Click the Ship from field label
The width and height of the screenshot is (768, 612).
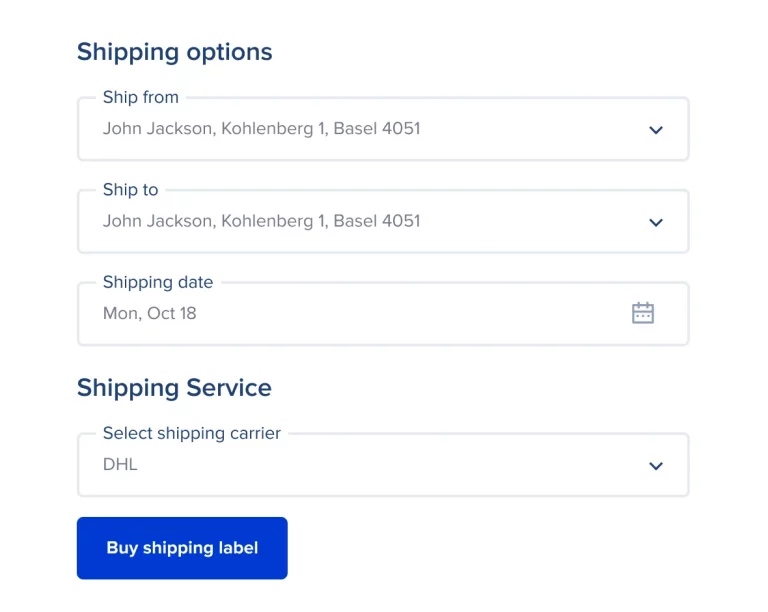tap(141, 97)
